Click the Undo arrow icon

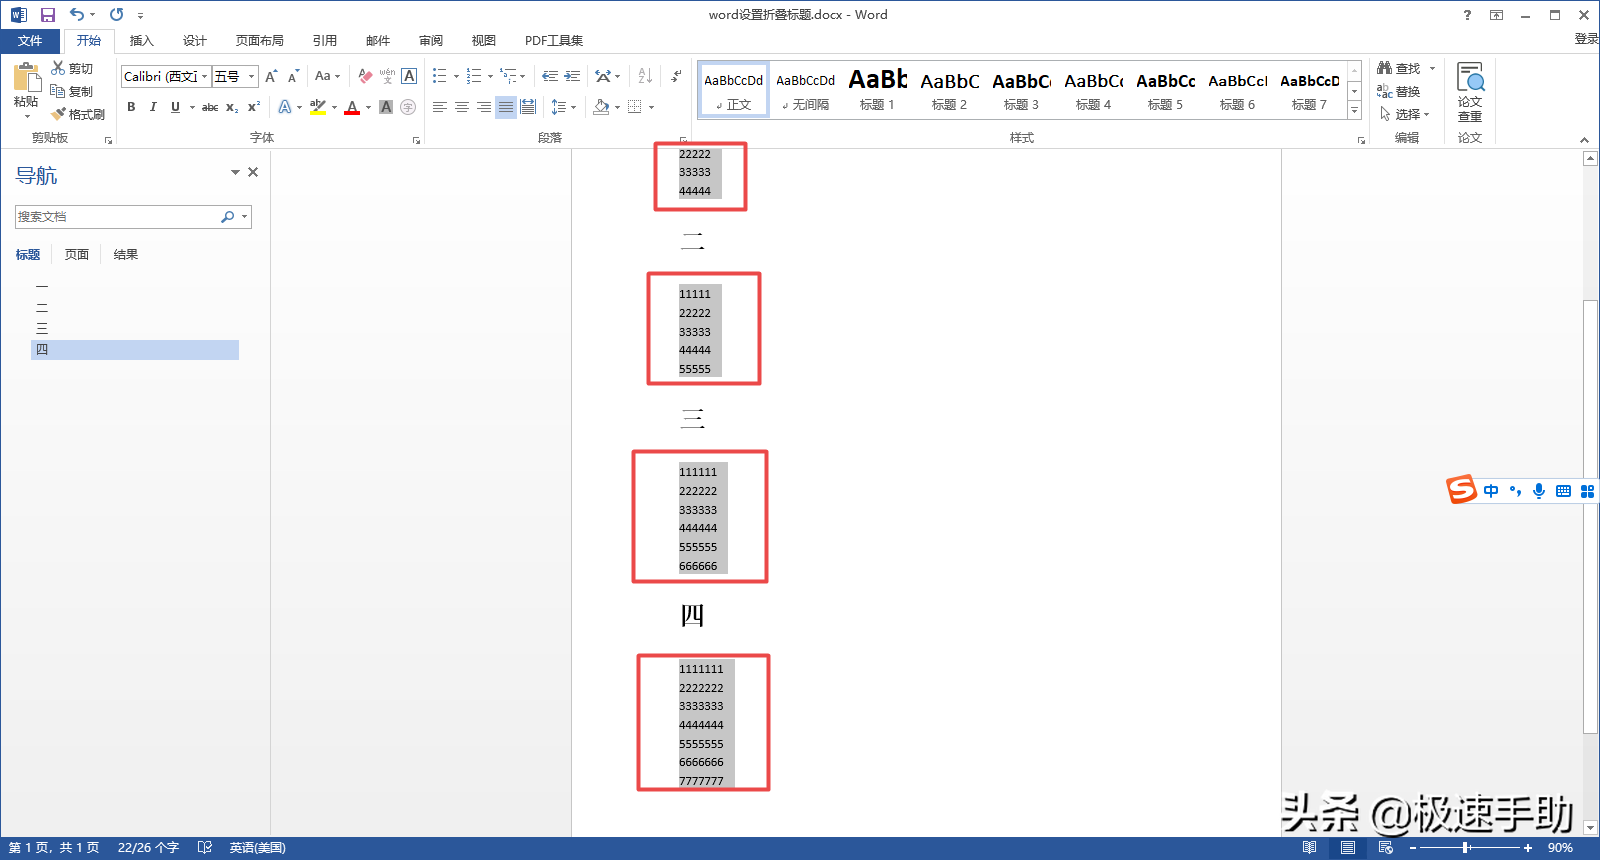(x=76, y=15)
